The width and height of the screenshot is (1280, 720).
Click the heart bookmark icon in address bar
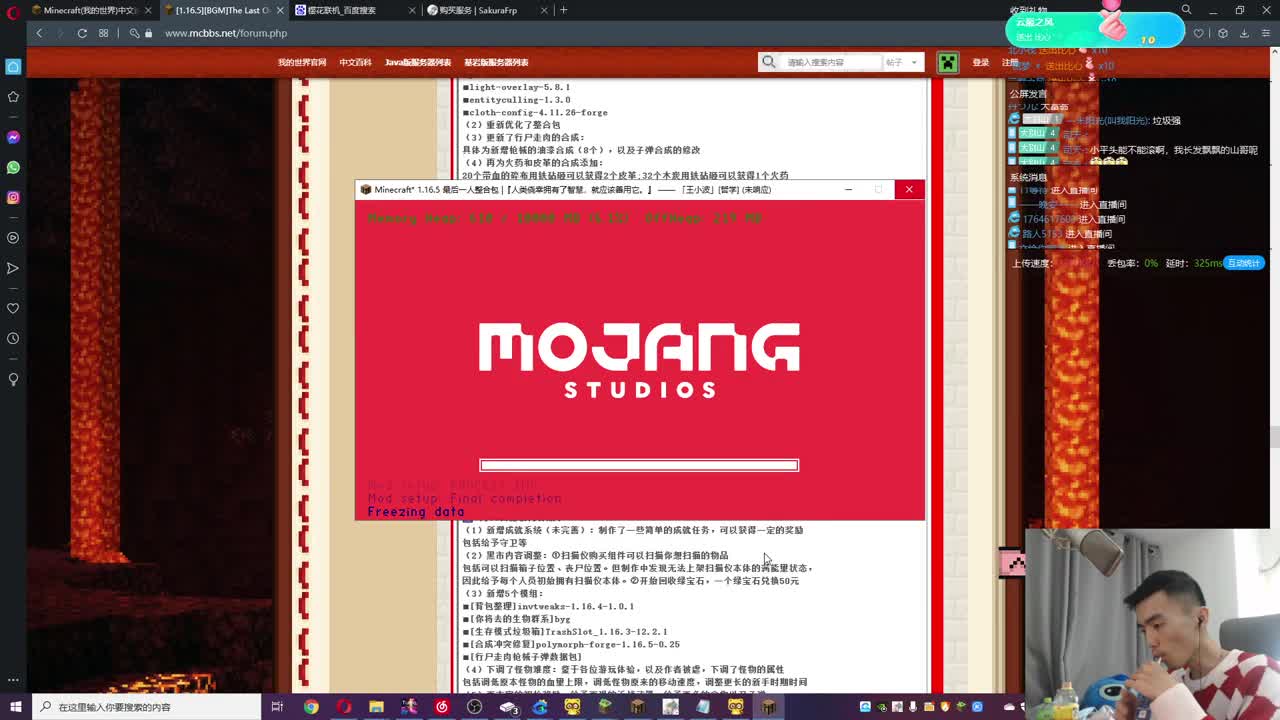point(1198,33)
